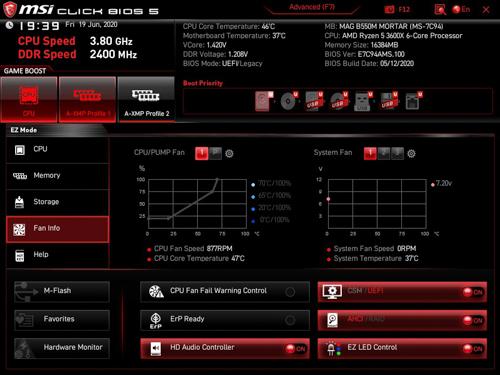Screen dimensions: 500x375
Task: Select the optical disc boot device icon
Action: tap(289, 101)
